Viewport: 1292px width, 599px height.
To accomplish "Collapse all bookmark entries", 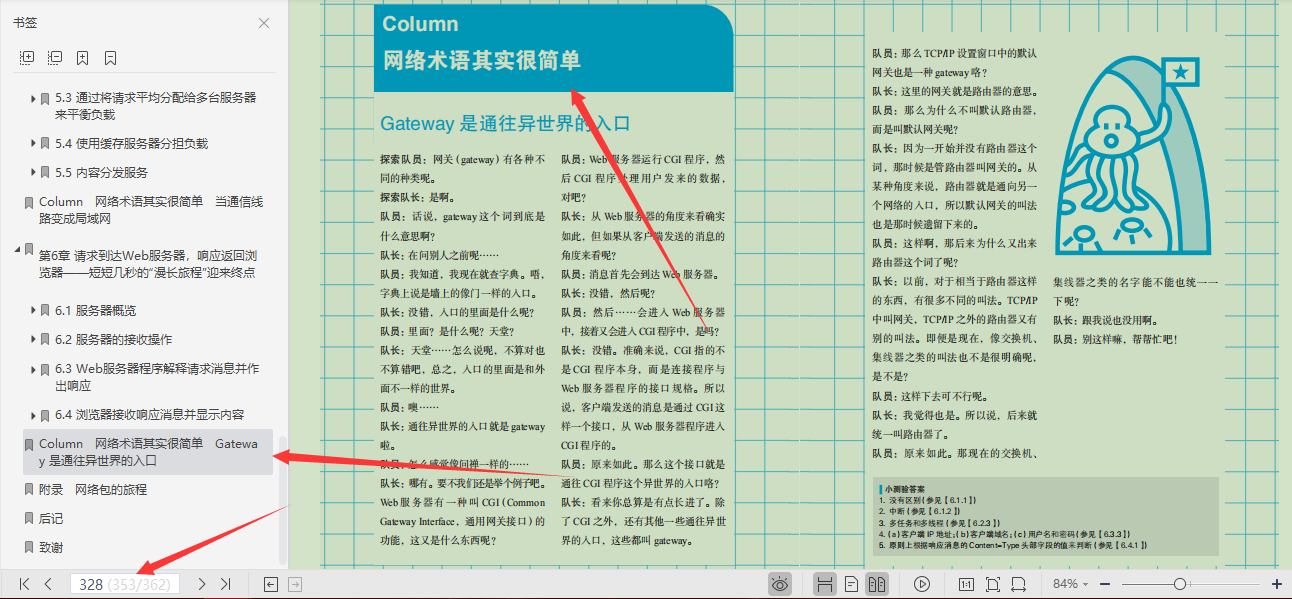I will pos(55,57).
